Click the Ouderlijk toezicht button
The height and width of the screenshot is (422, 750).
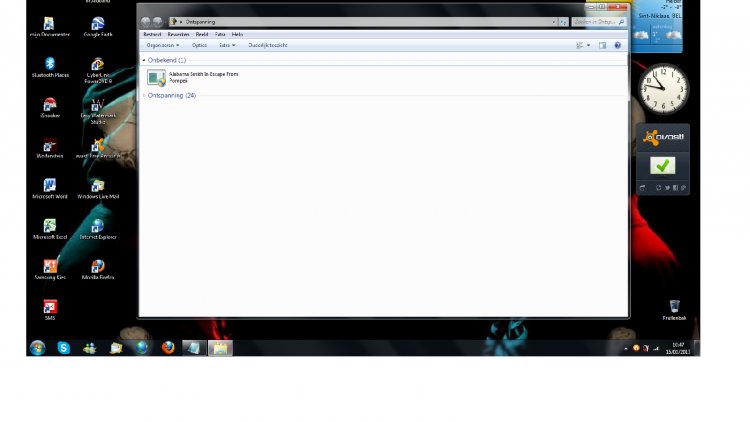click(x=268, y=45)
